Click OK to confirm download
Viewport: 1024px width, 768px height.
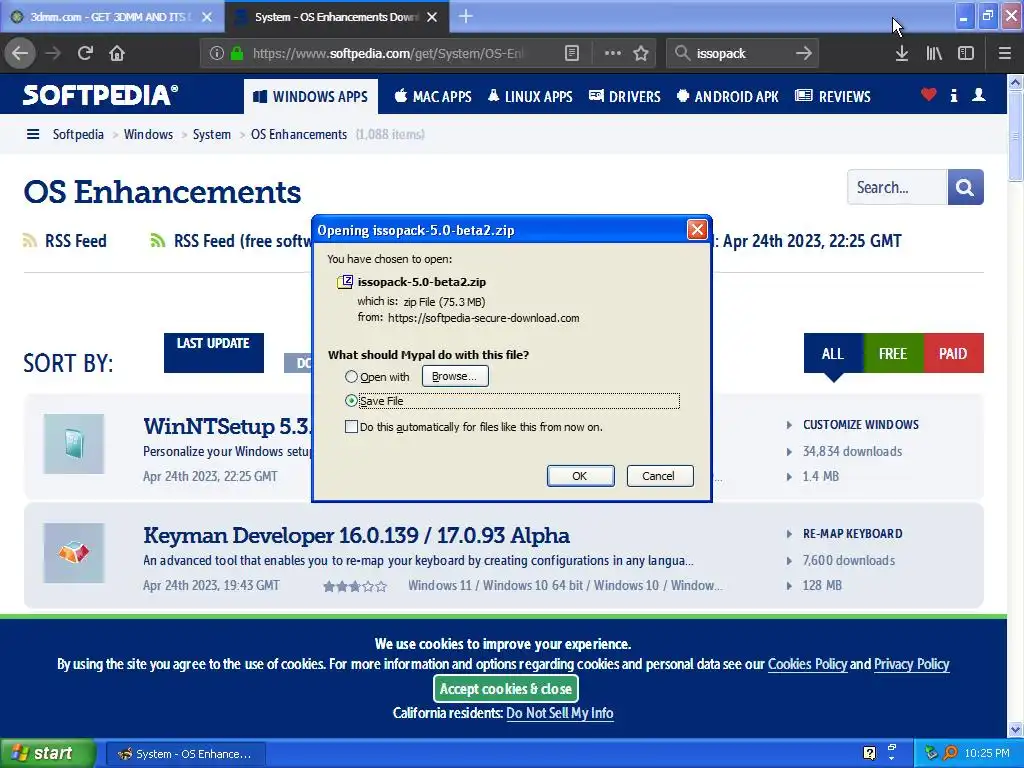pyautogui.click(x=580, y=476)
